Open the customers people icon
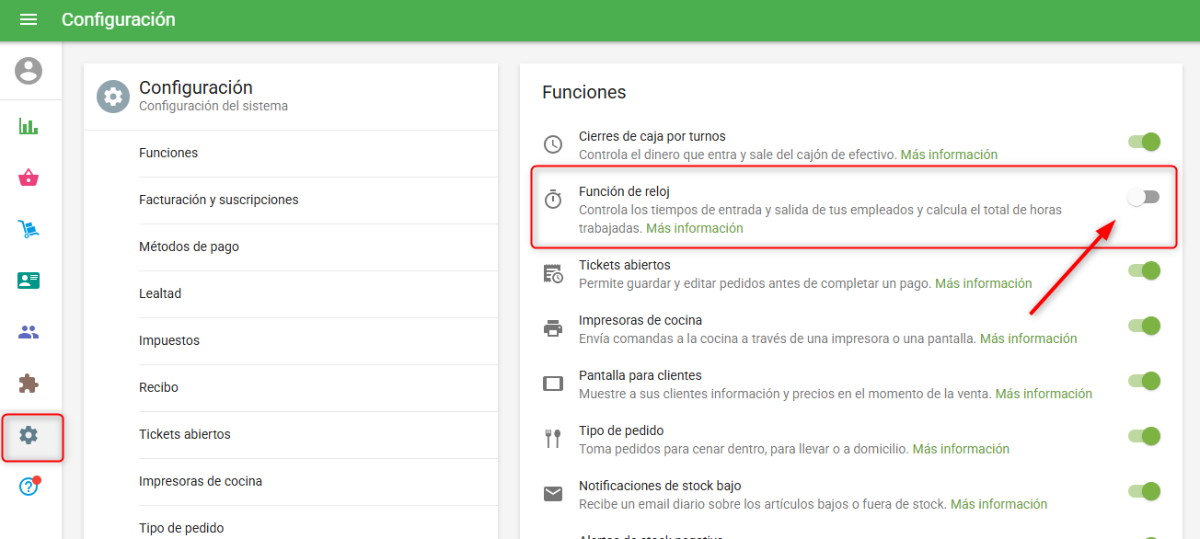1200x539 pixels. click(29, 332)
